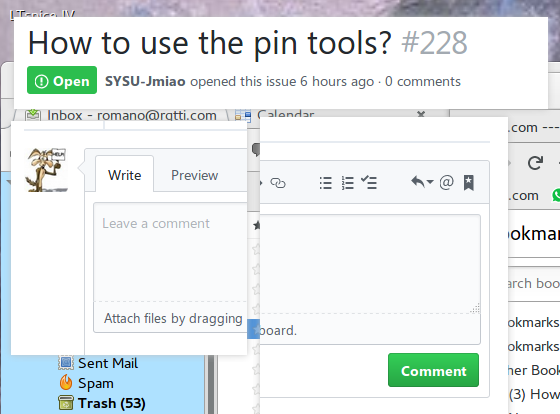Viewport: 560px width, 414px height.
Task: Submit with the green Comment button
Action: pos(433,370)
